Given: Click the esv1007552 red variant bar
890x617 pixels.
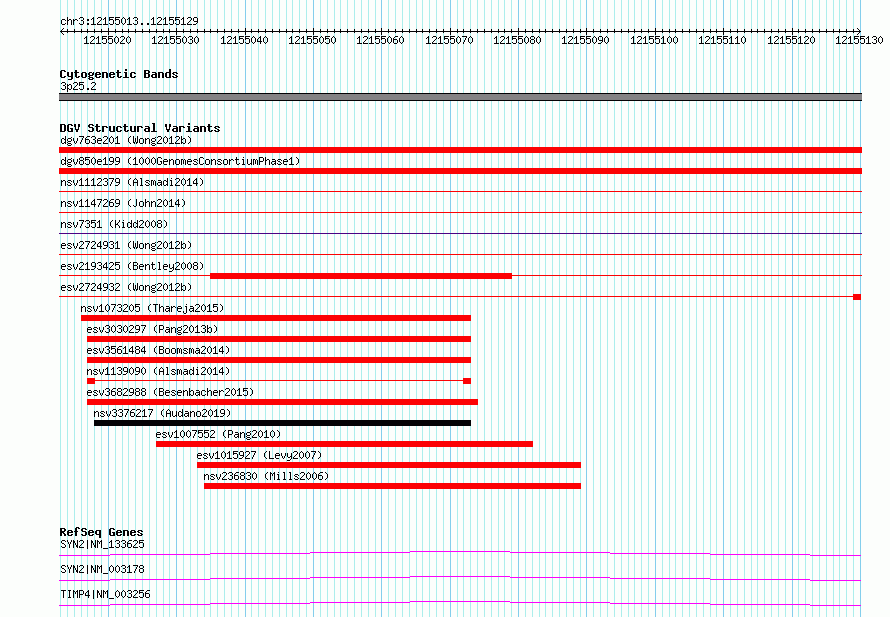Looking at the screenshot, I should 345,444.
